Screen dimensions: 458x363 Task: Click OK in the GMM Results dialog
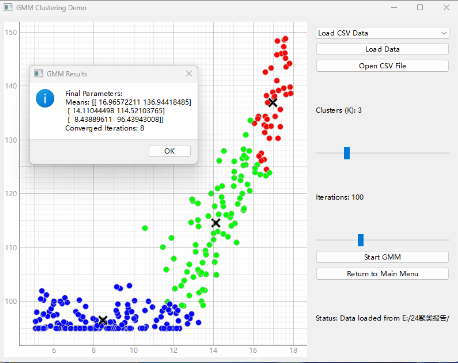coord(170,151)
